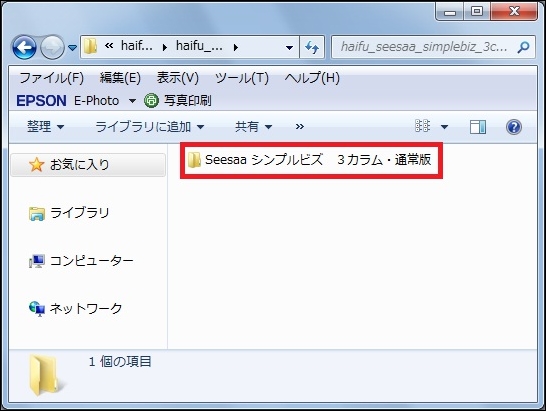
Task: Go back with the blue arrow button
Action: click(x=24, y=47)
